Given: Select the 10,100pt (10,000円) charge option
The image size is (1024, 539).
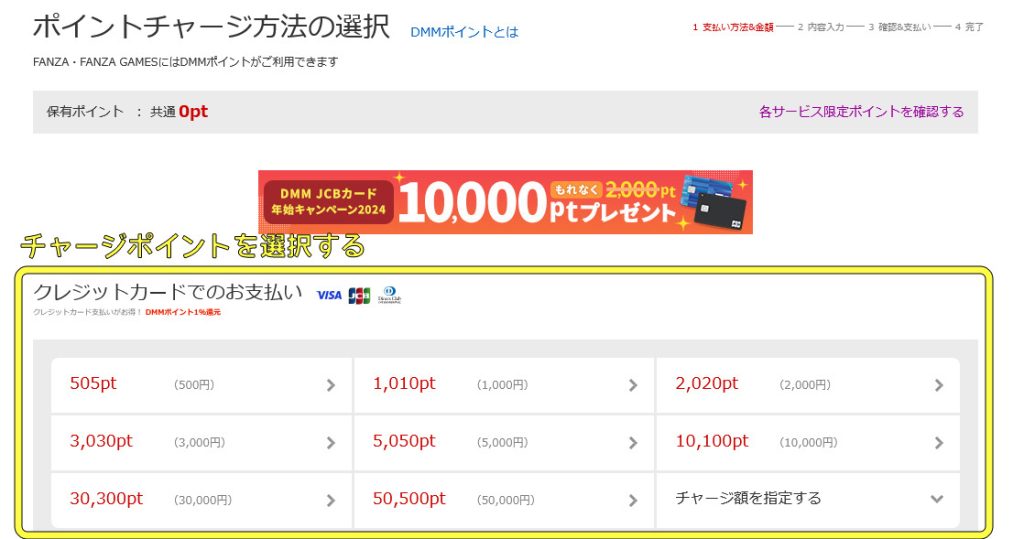Looking at the screenshot, I should 808,443.
